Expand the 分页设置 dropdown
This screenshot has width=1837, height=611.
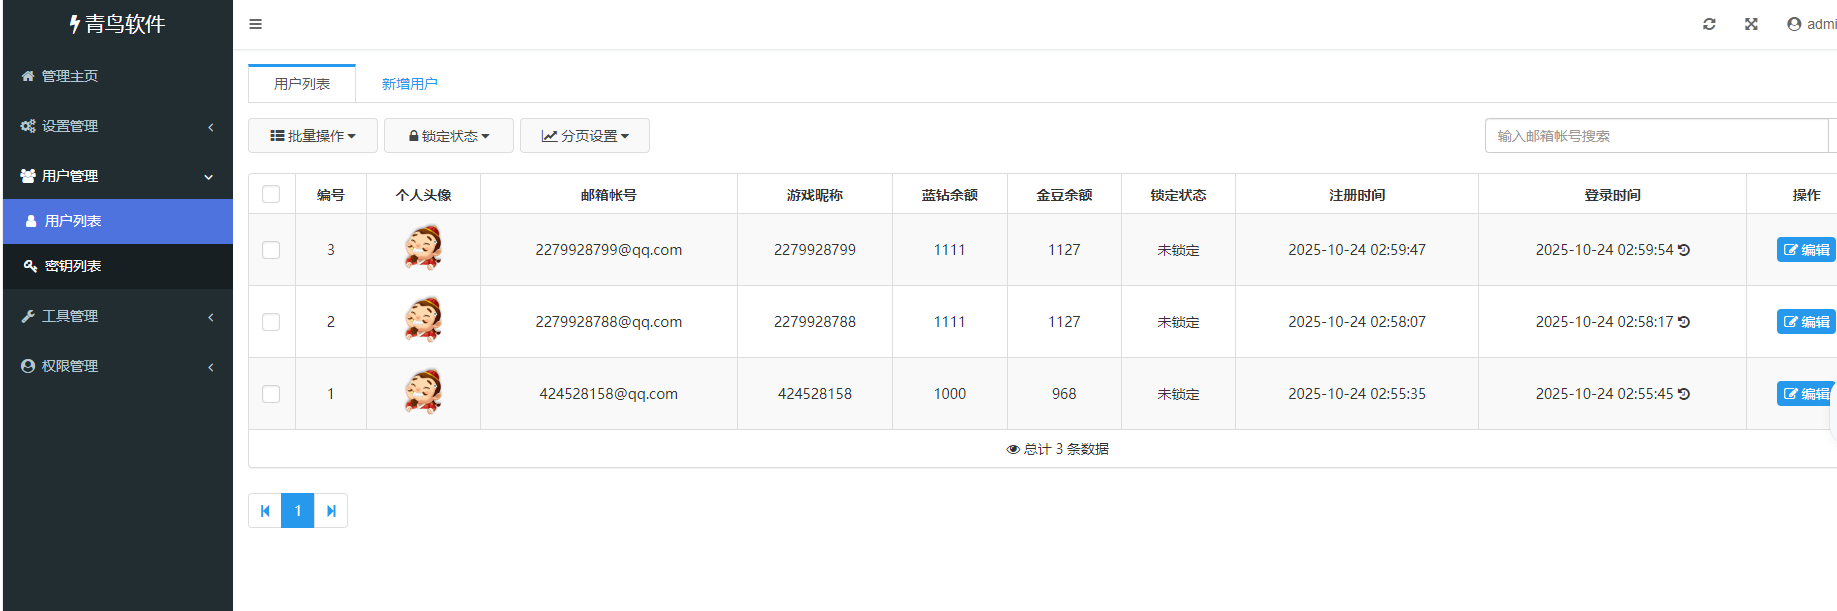point(585,136)
